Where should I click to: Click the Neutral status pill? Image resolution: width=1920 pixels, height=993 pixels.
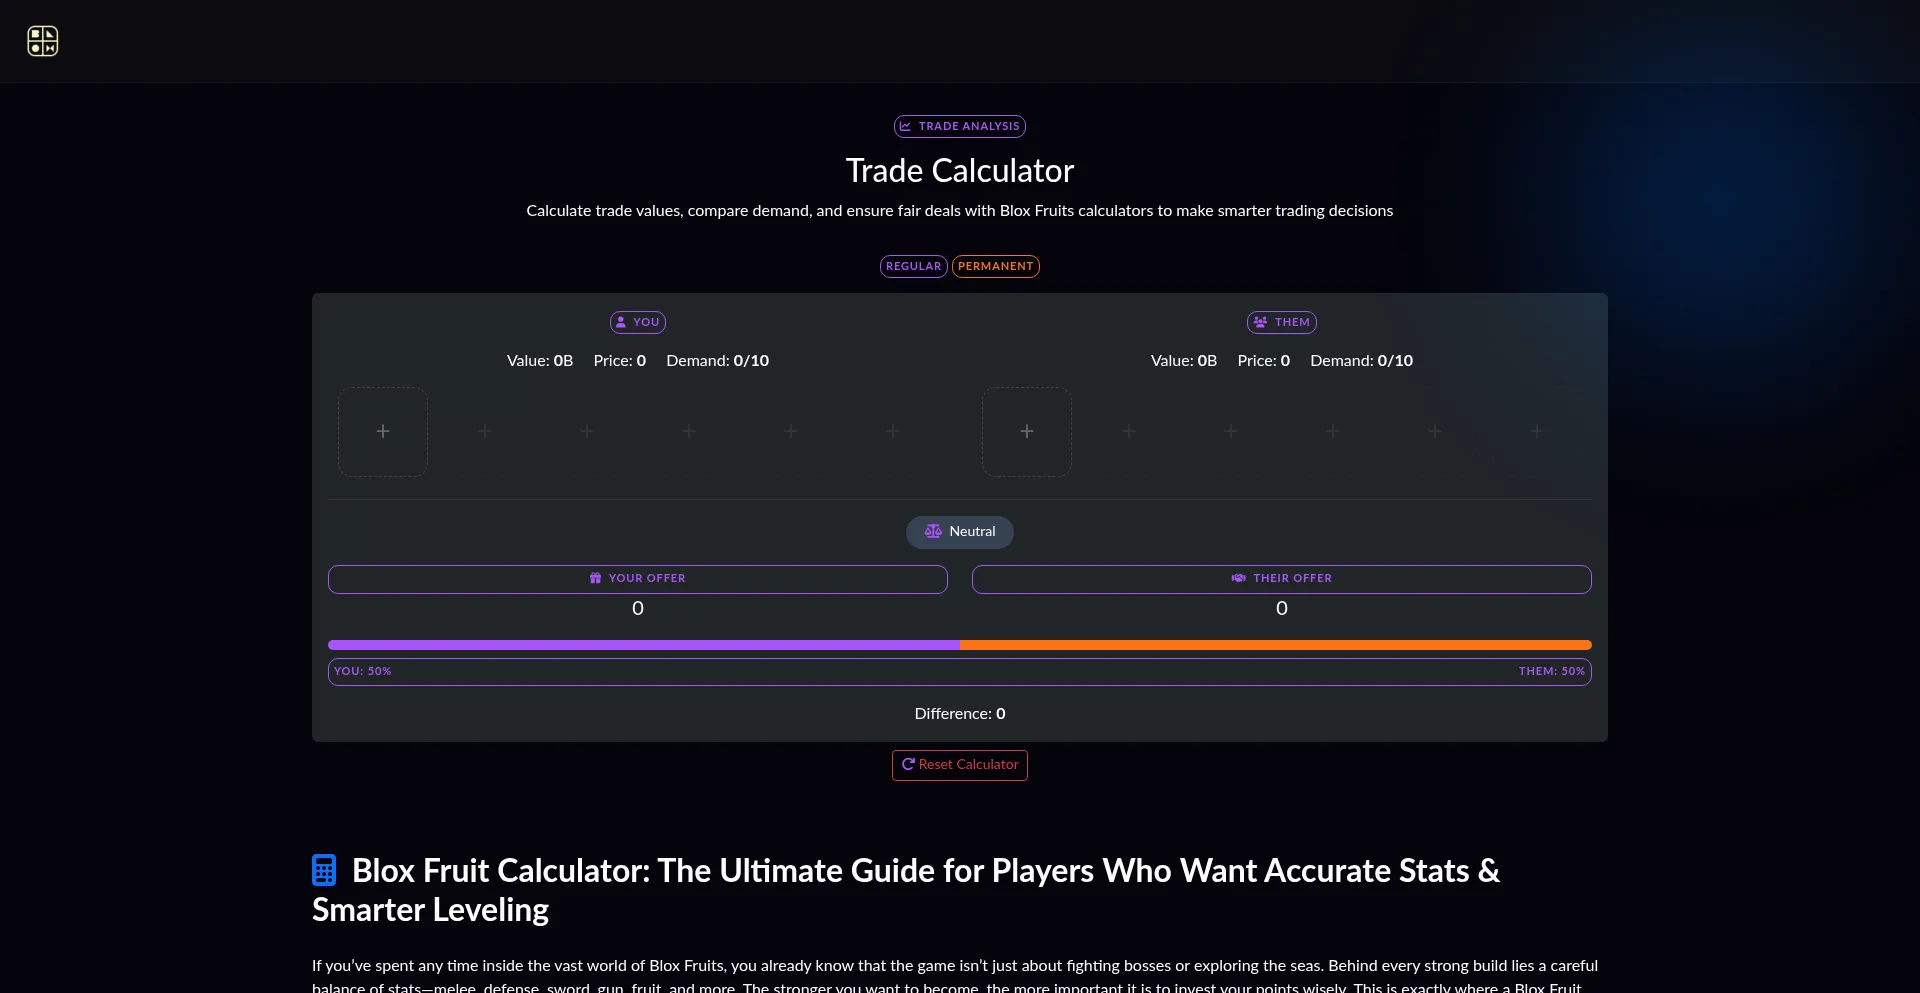coord(960,532)
